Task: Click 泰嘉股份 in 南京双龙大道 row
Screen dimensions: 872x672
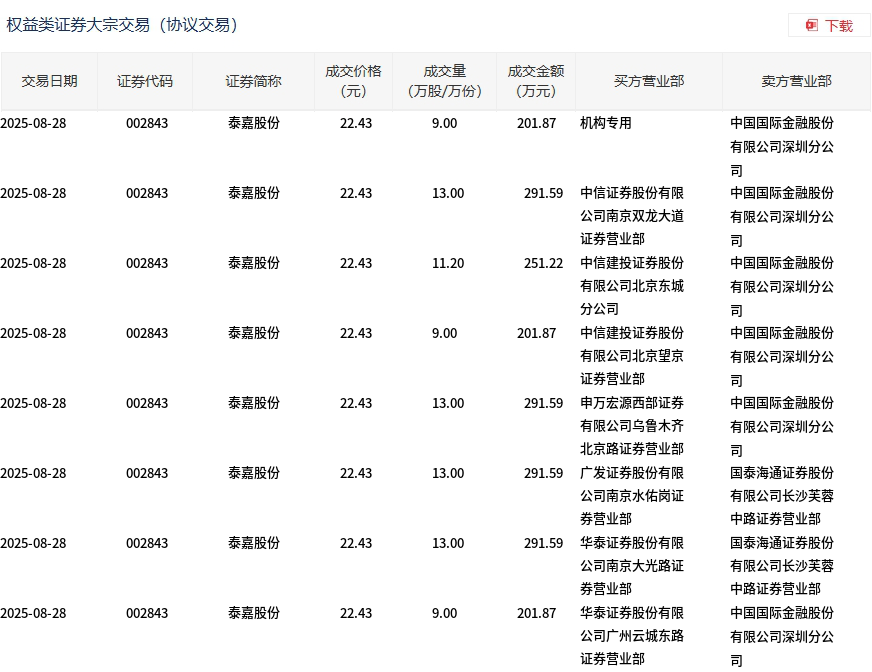Action: [x=254, y=193]
